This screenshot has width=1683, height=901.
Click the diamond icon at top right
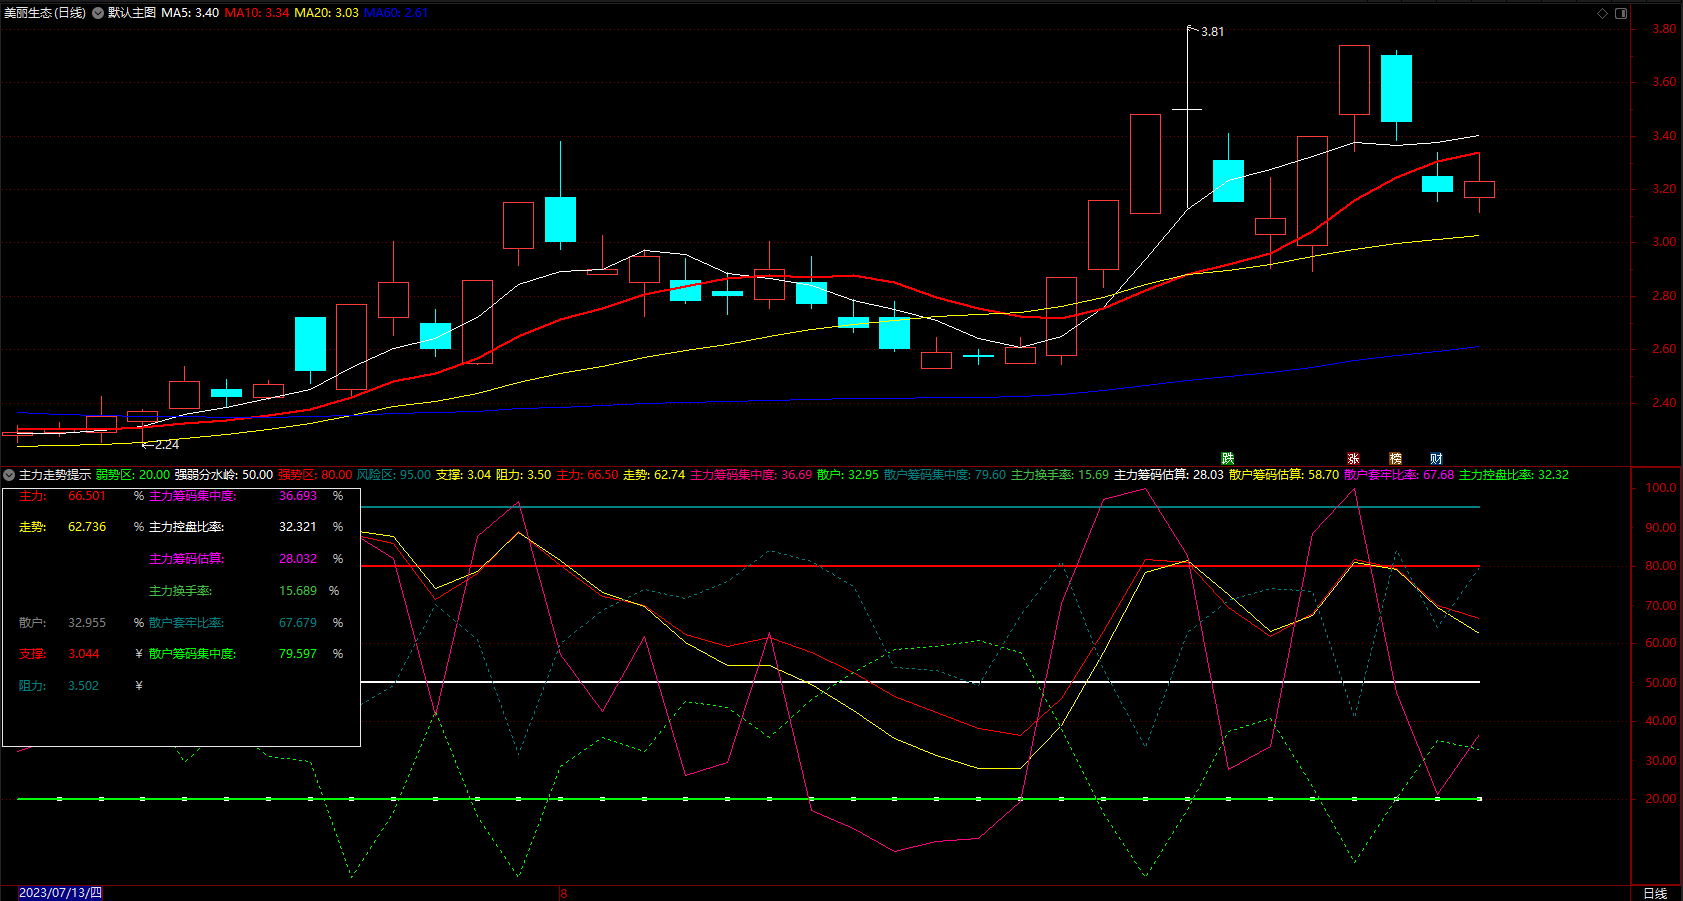[x=1602, y=13]
